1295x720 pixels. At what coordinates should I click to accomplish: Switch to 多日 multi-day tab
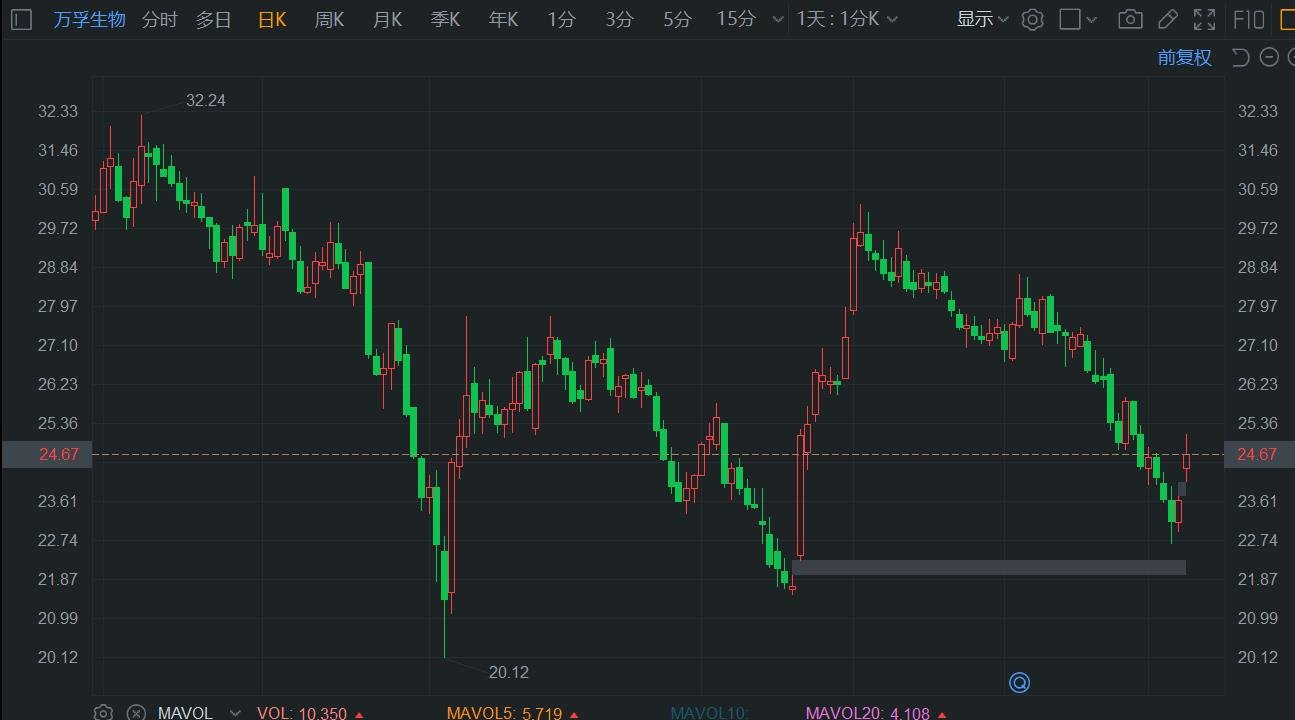(213, 19)
